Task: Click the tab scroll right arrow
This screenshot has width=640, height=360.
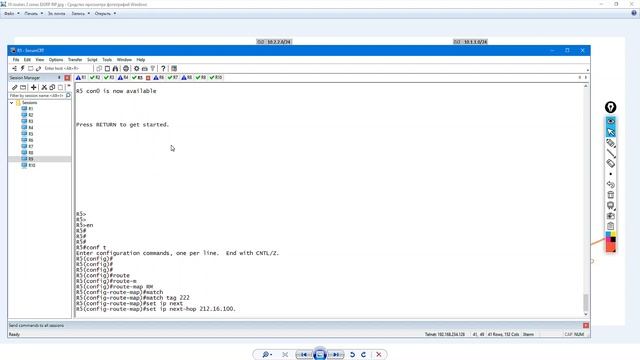Action: [x=586, y=78]
